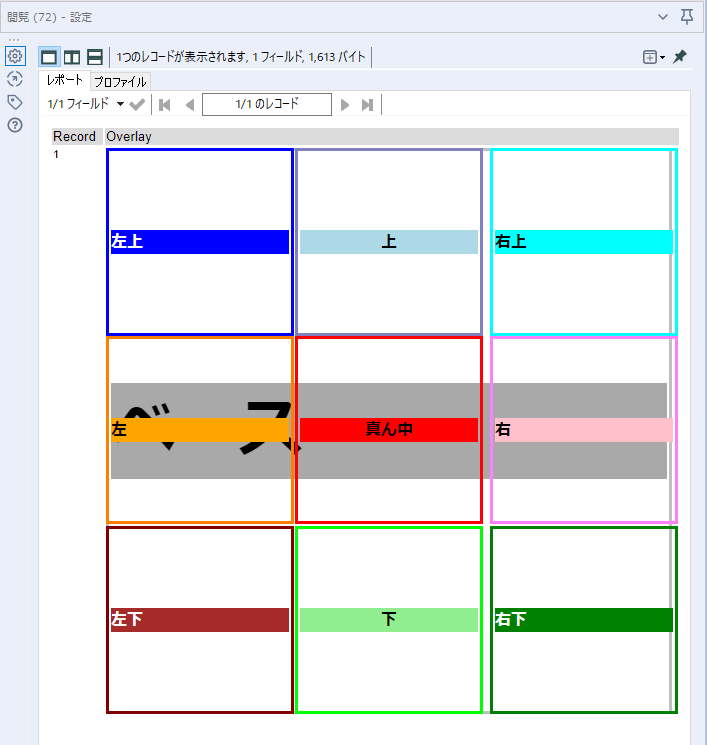
Task: Switch to side-by-side split view layout
Action: click(x=72, y=57)
